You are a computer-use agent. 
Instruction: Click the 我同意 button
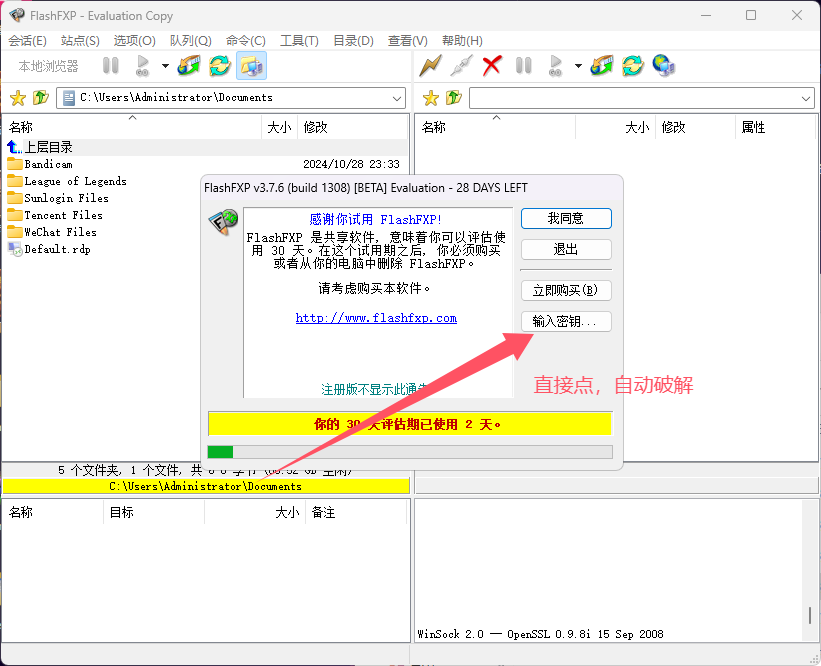click(x=565, y=218)
